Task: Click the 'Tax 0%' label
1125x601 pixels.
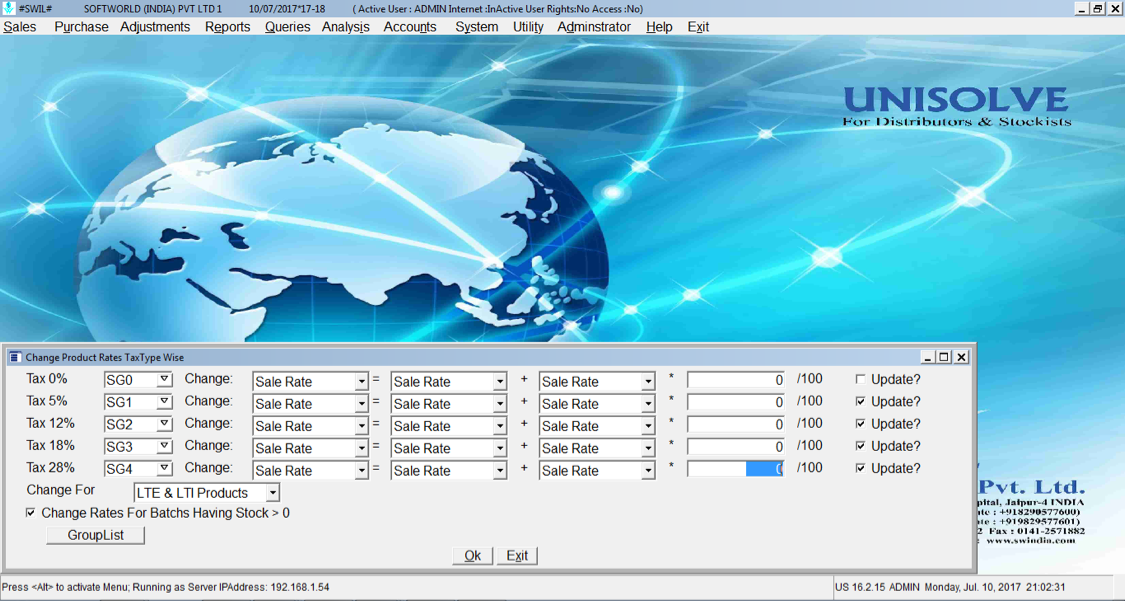Action: [x=47, y=379]
